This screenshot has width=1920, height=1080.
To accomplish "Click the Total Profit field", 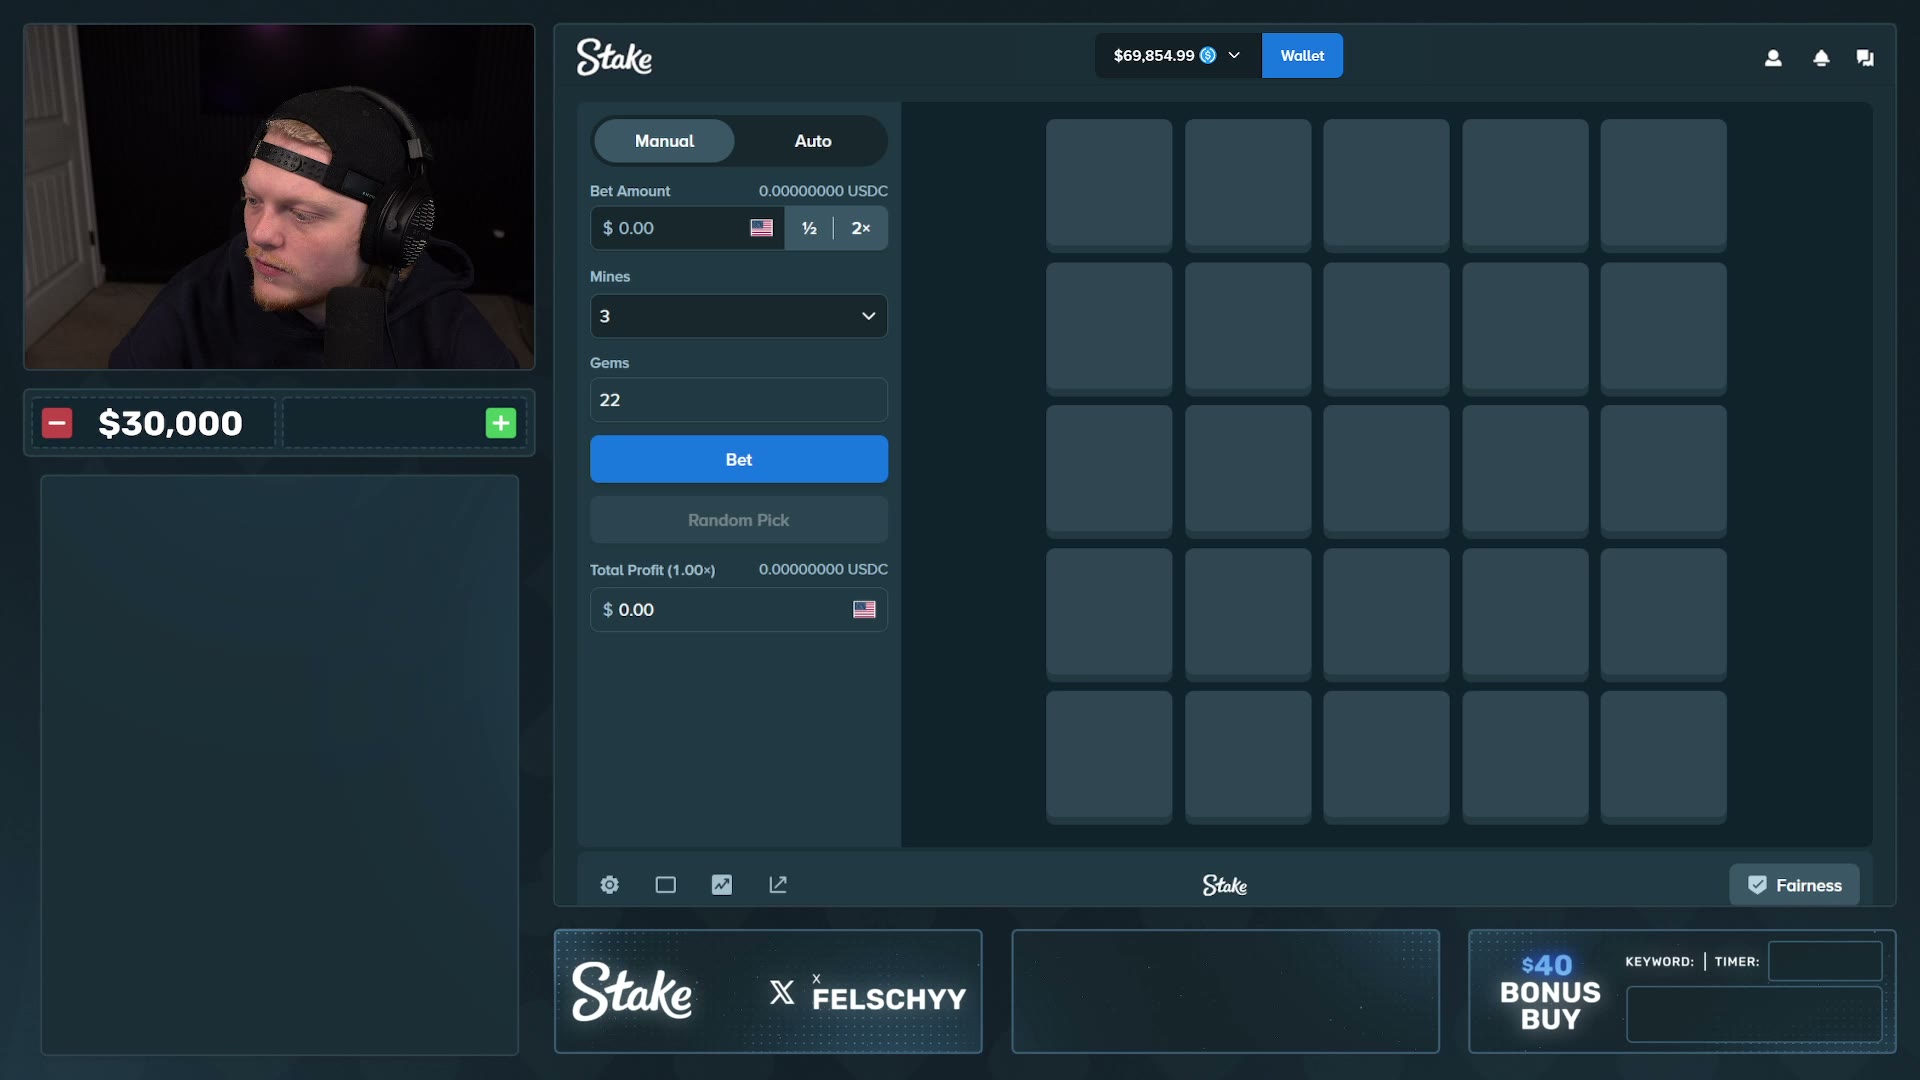I will pos(739,610).
